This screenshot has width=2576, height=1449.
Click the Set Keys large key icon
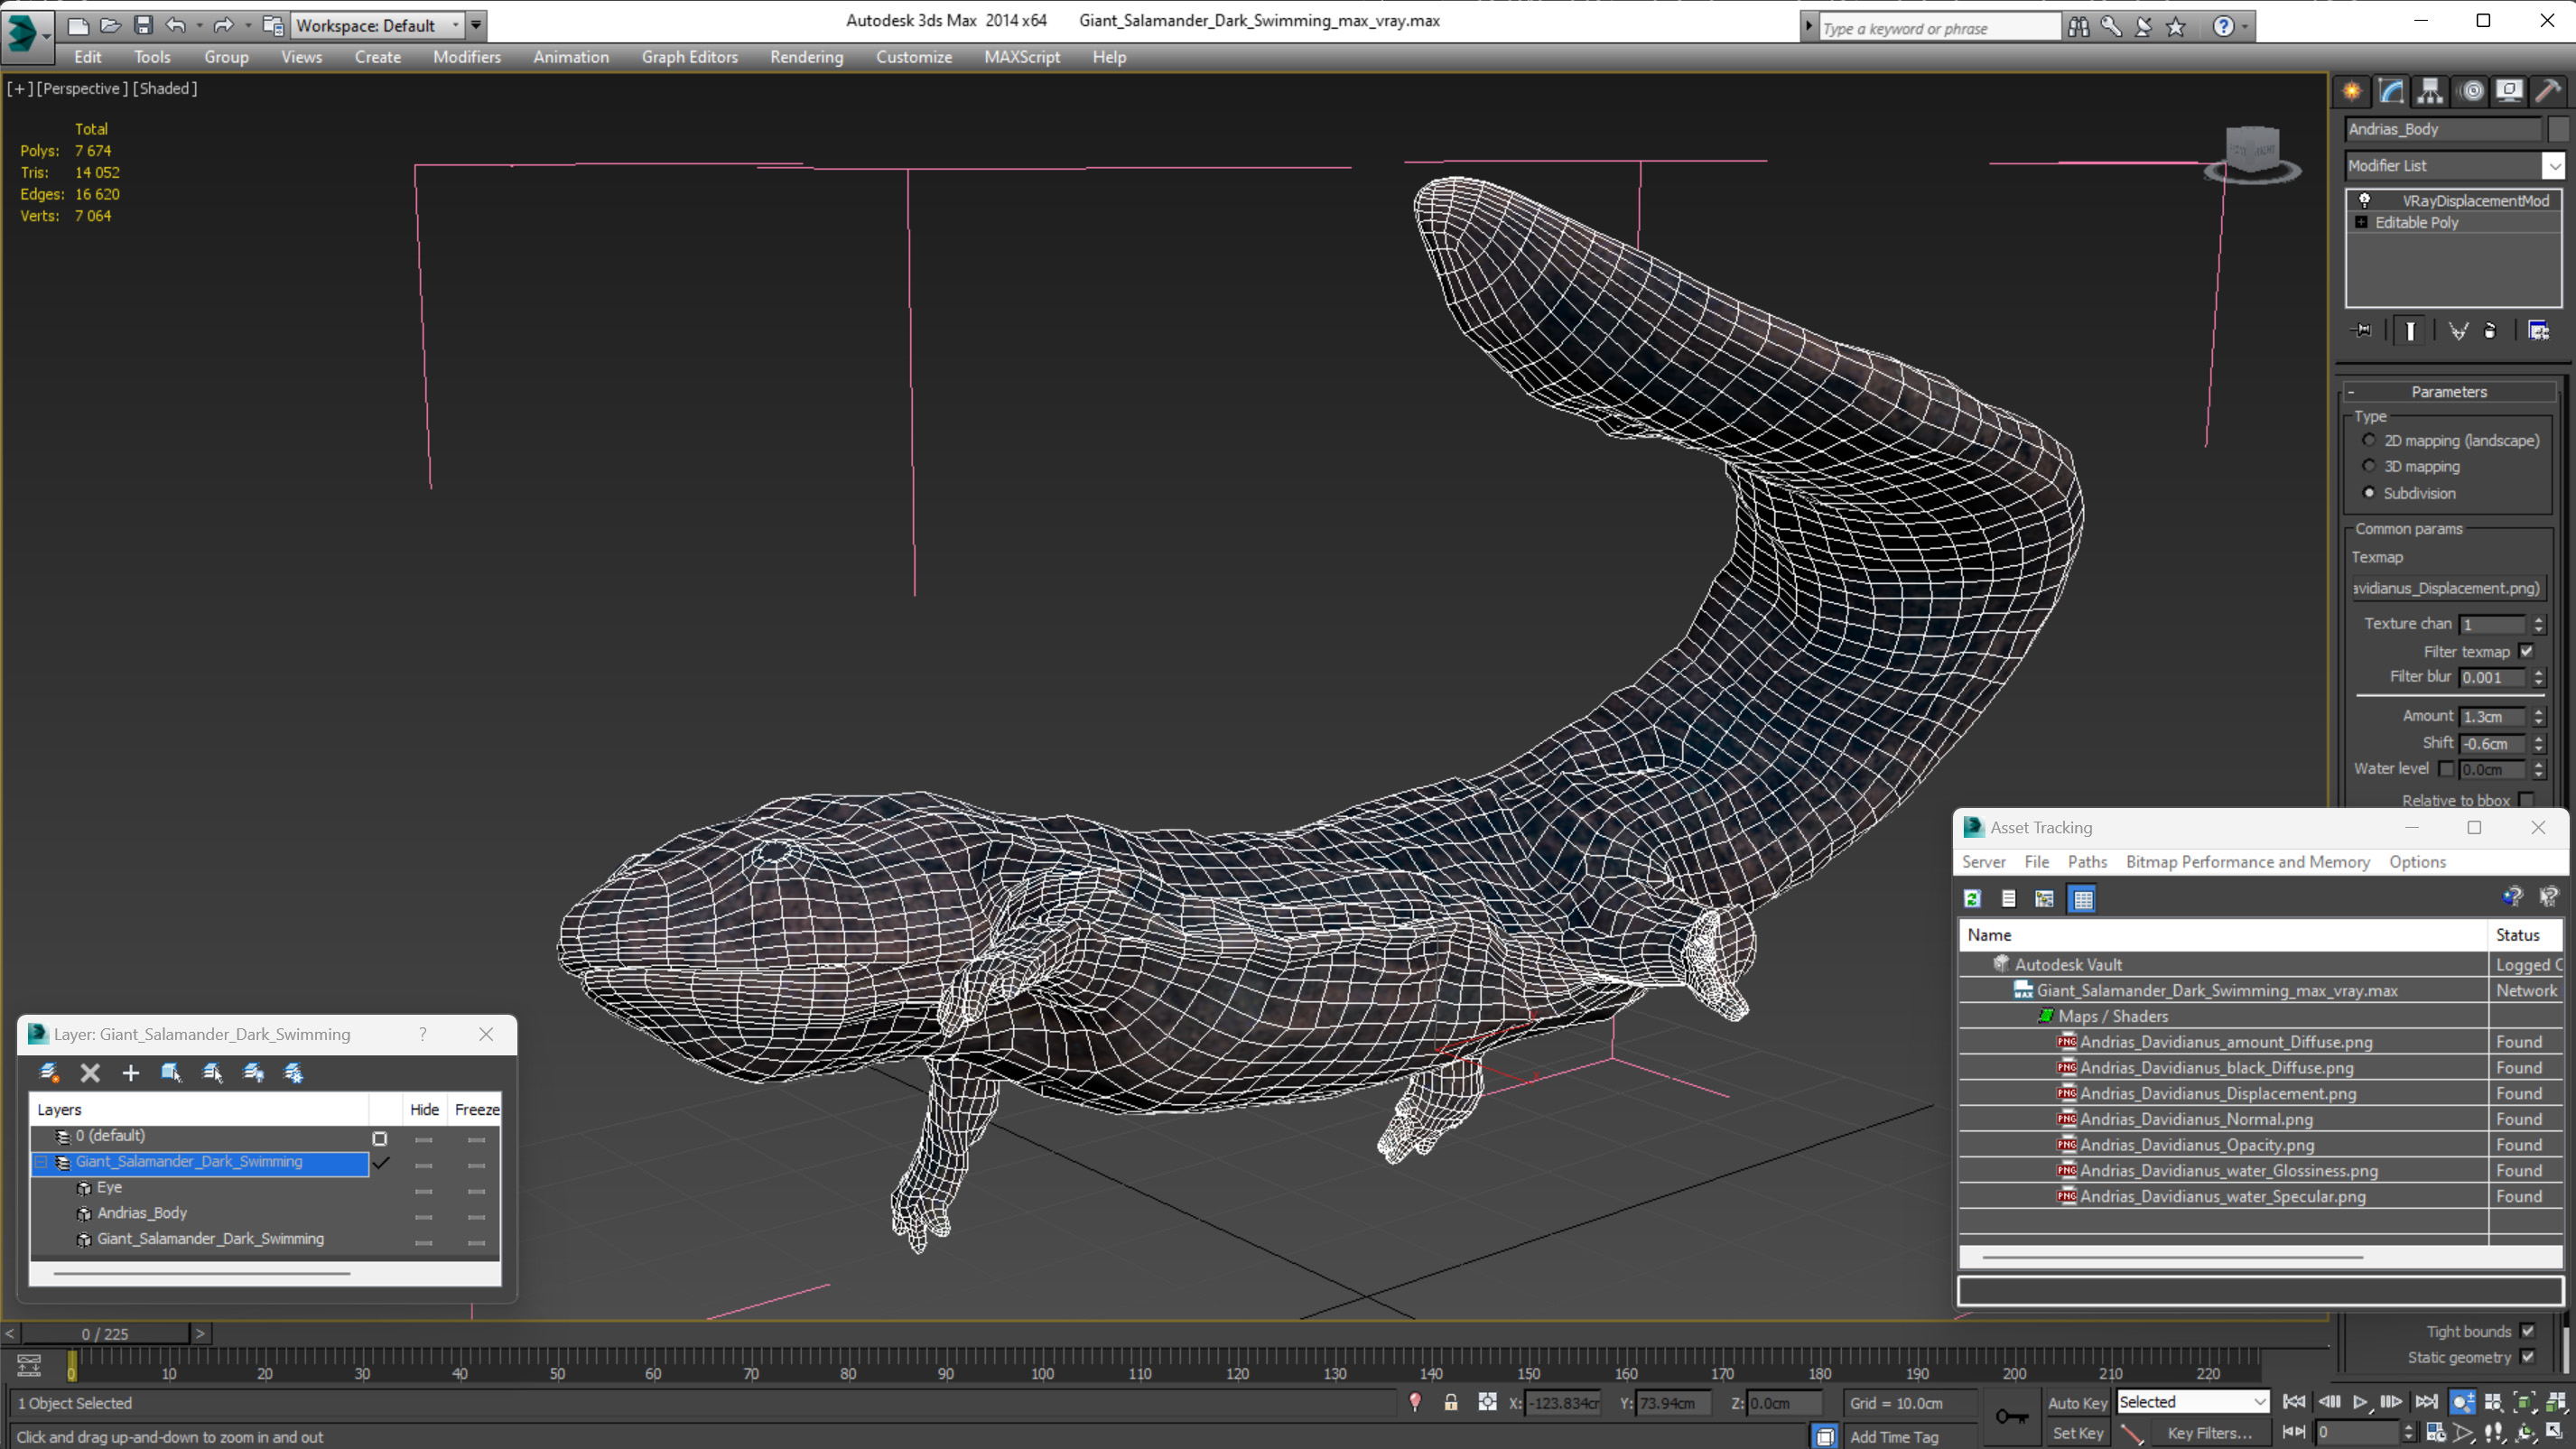coord(2012,1417)
